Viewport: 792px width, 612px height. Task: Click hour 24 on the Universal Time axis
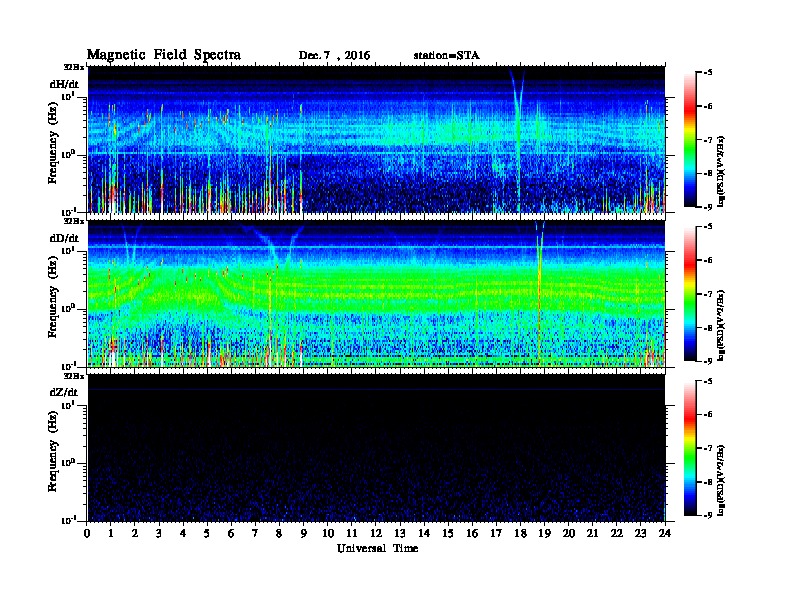pyautogui.click(x=665, y=533)
